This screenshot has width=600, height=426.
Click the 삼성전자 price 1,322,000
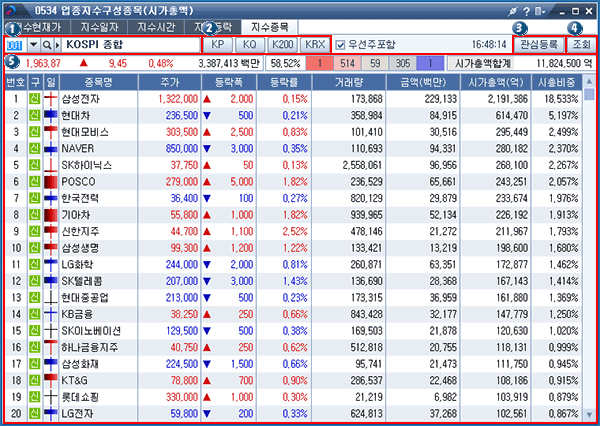(178, 99)
